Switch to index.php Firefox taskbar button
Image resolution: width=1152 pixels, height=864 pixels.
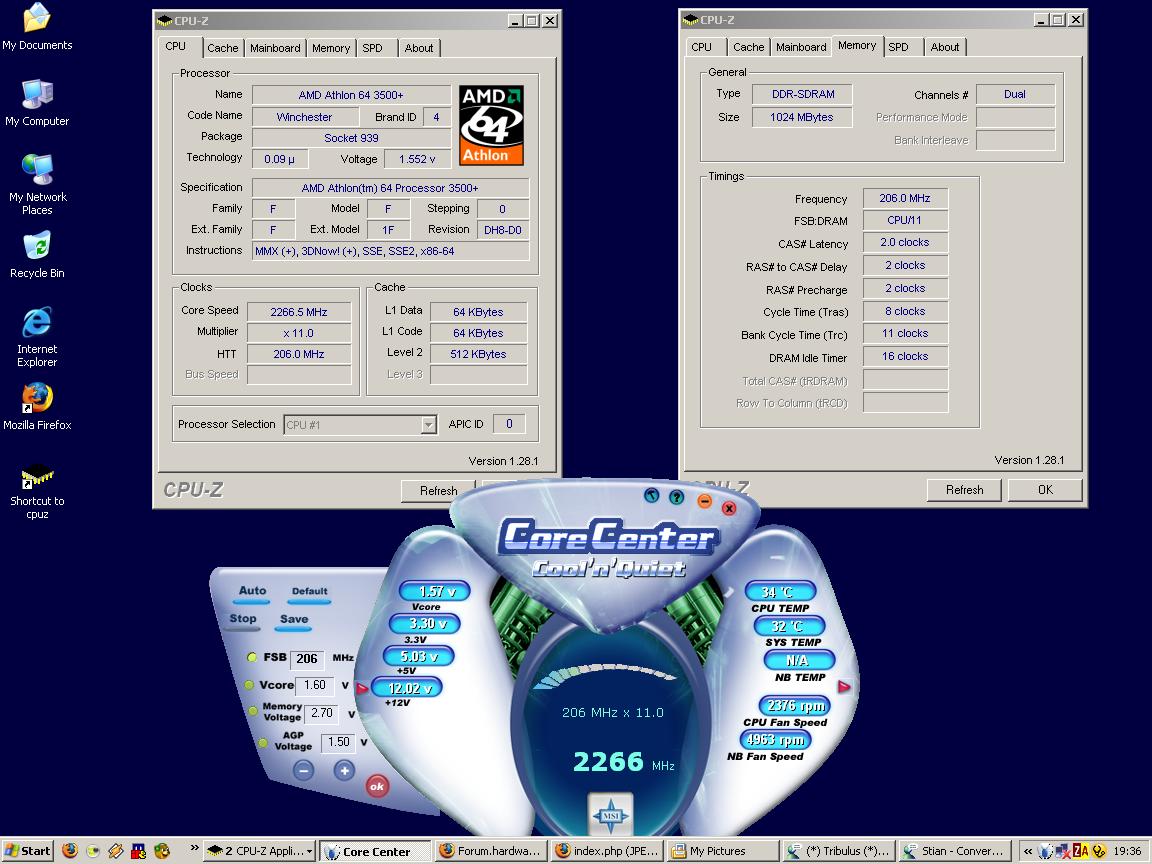(x=607, y=851)
